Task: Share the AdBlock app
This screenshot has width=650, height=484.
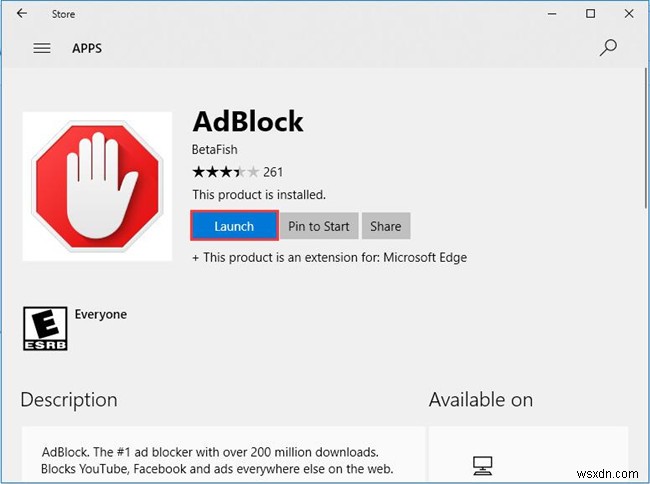Action: click(x=386, y=226)
